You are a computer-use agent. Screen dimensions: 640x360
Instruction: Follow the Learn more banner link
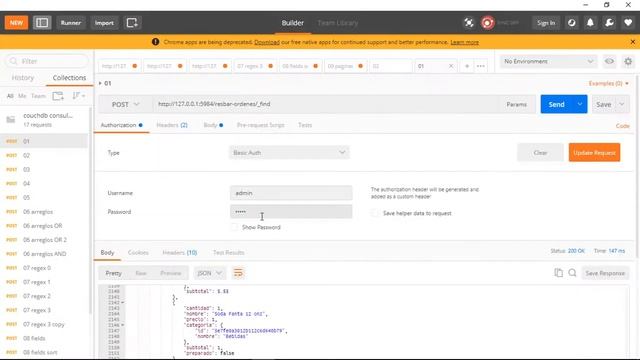point(464,42)
